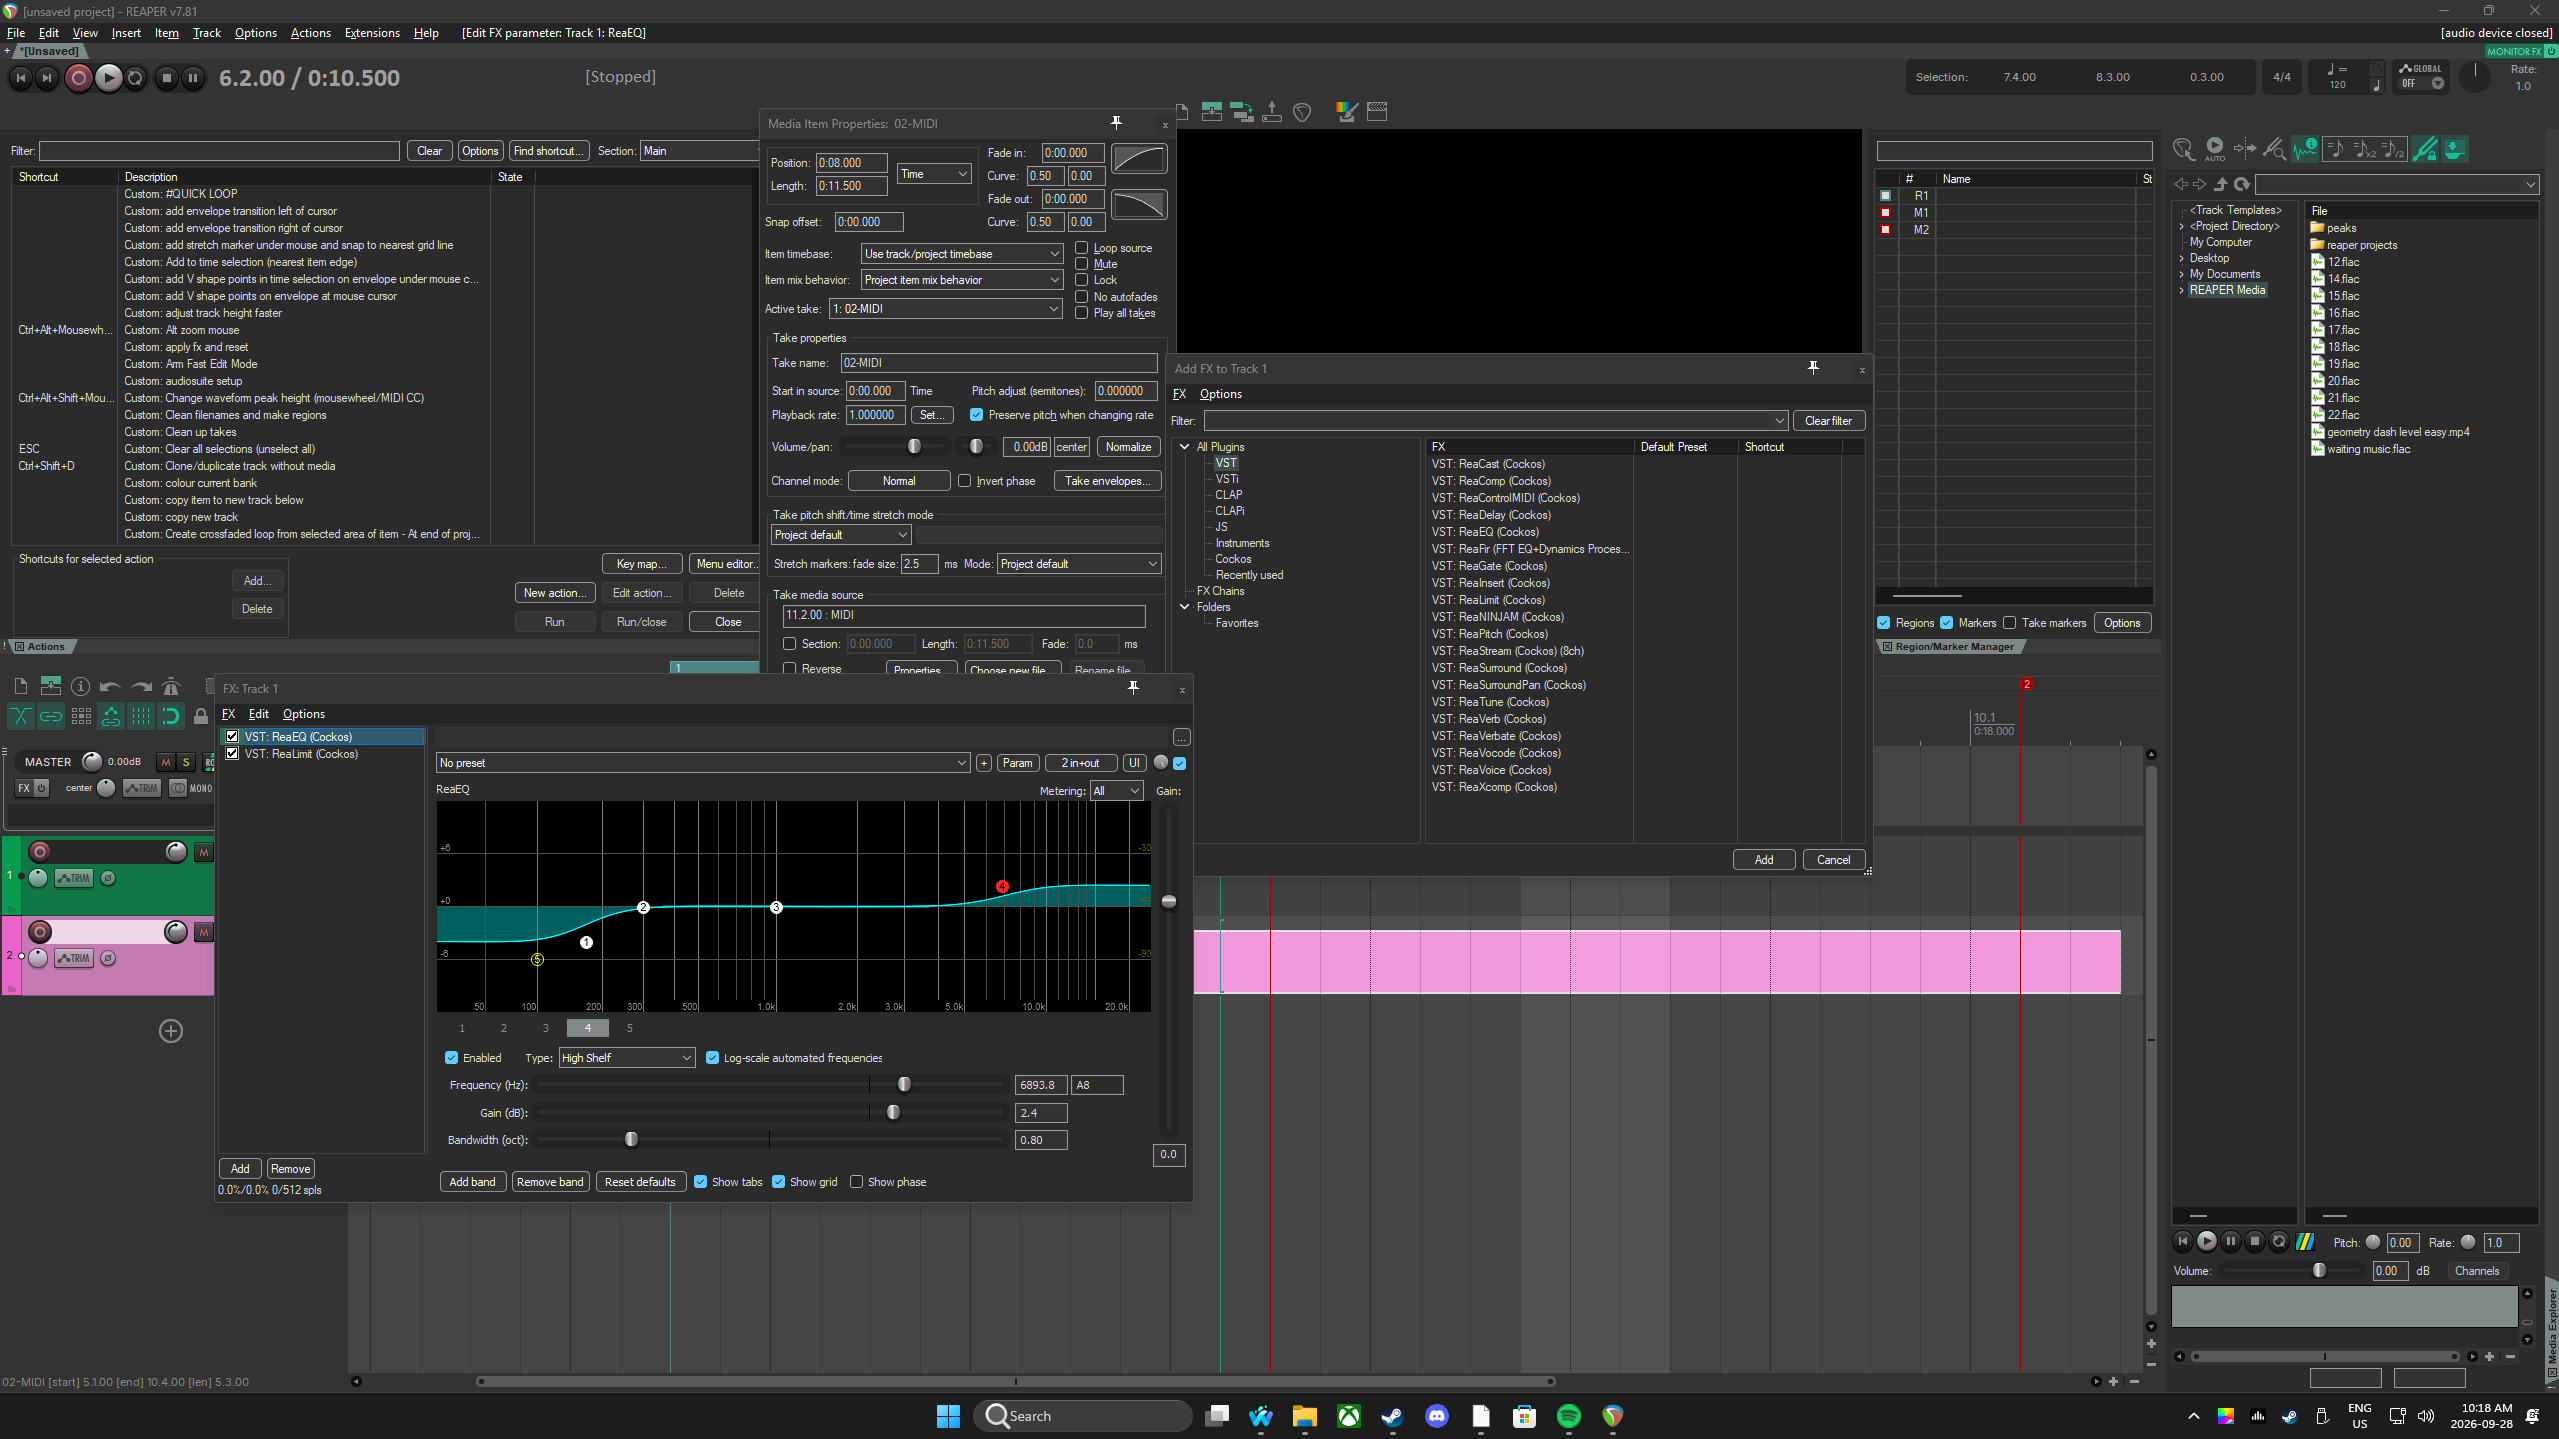Toggle the locking padlock icon
This screenshot has width=2559, height=1439.
pyautogui.click(x=201, y=716)
